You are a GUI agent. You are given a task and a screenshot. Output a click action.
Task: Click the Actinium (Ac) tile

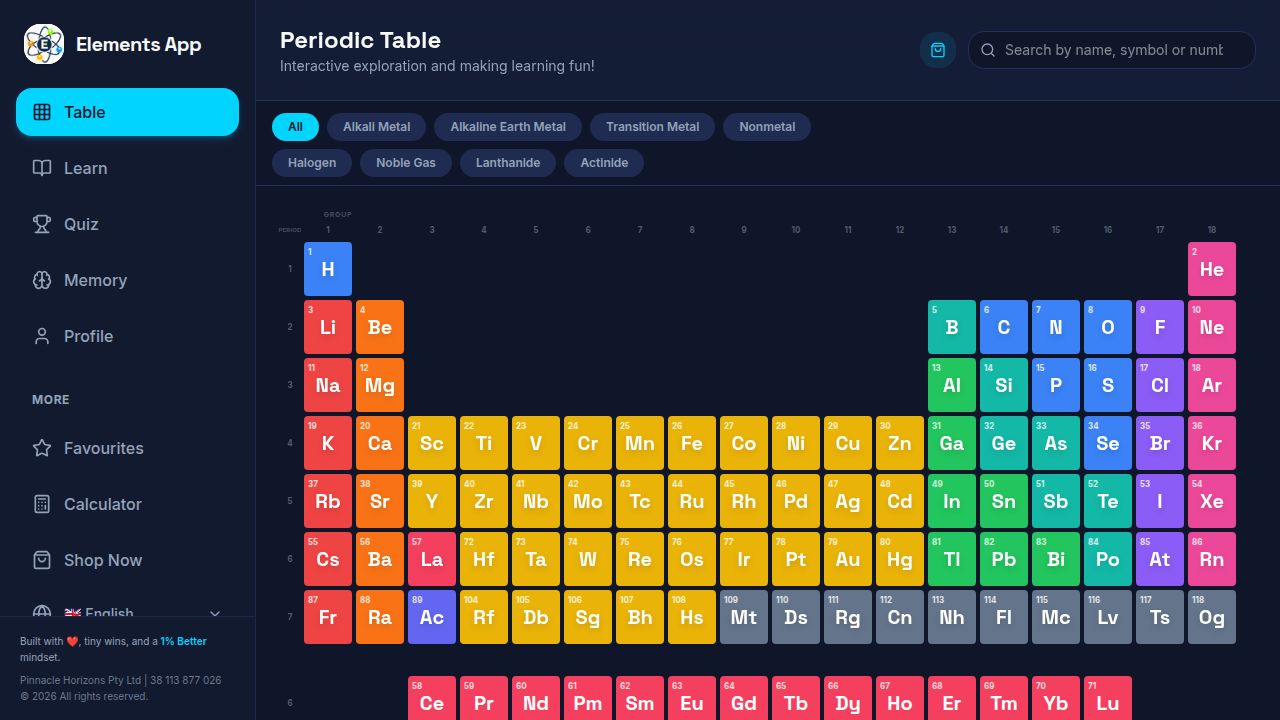(x=432, y=617)
